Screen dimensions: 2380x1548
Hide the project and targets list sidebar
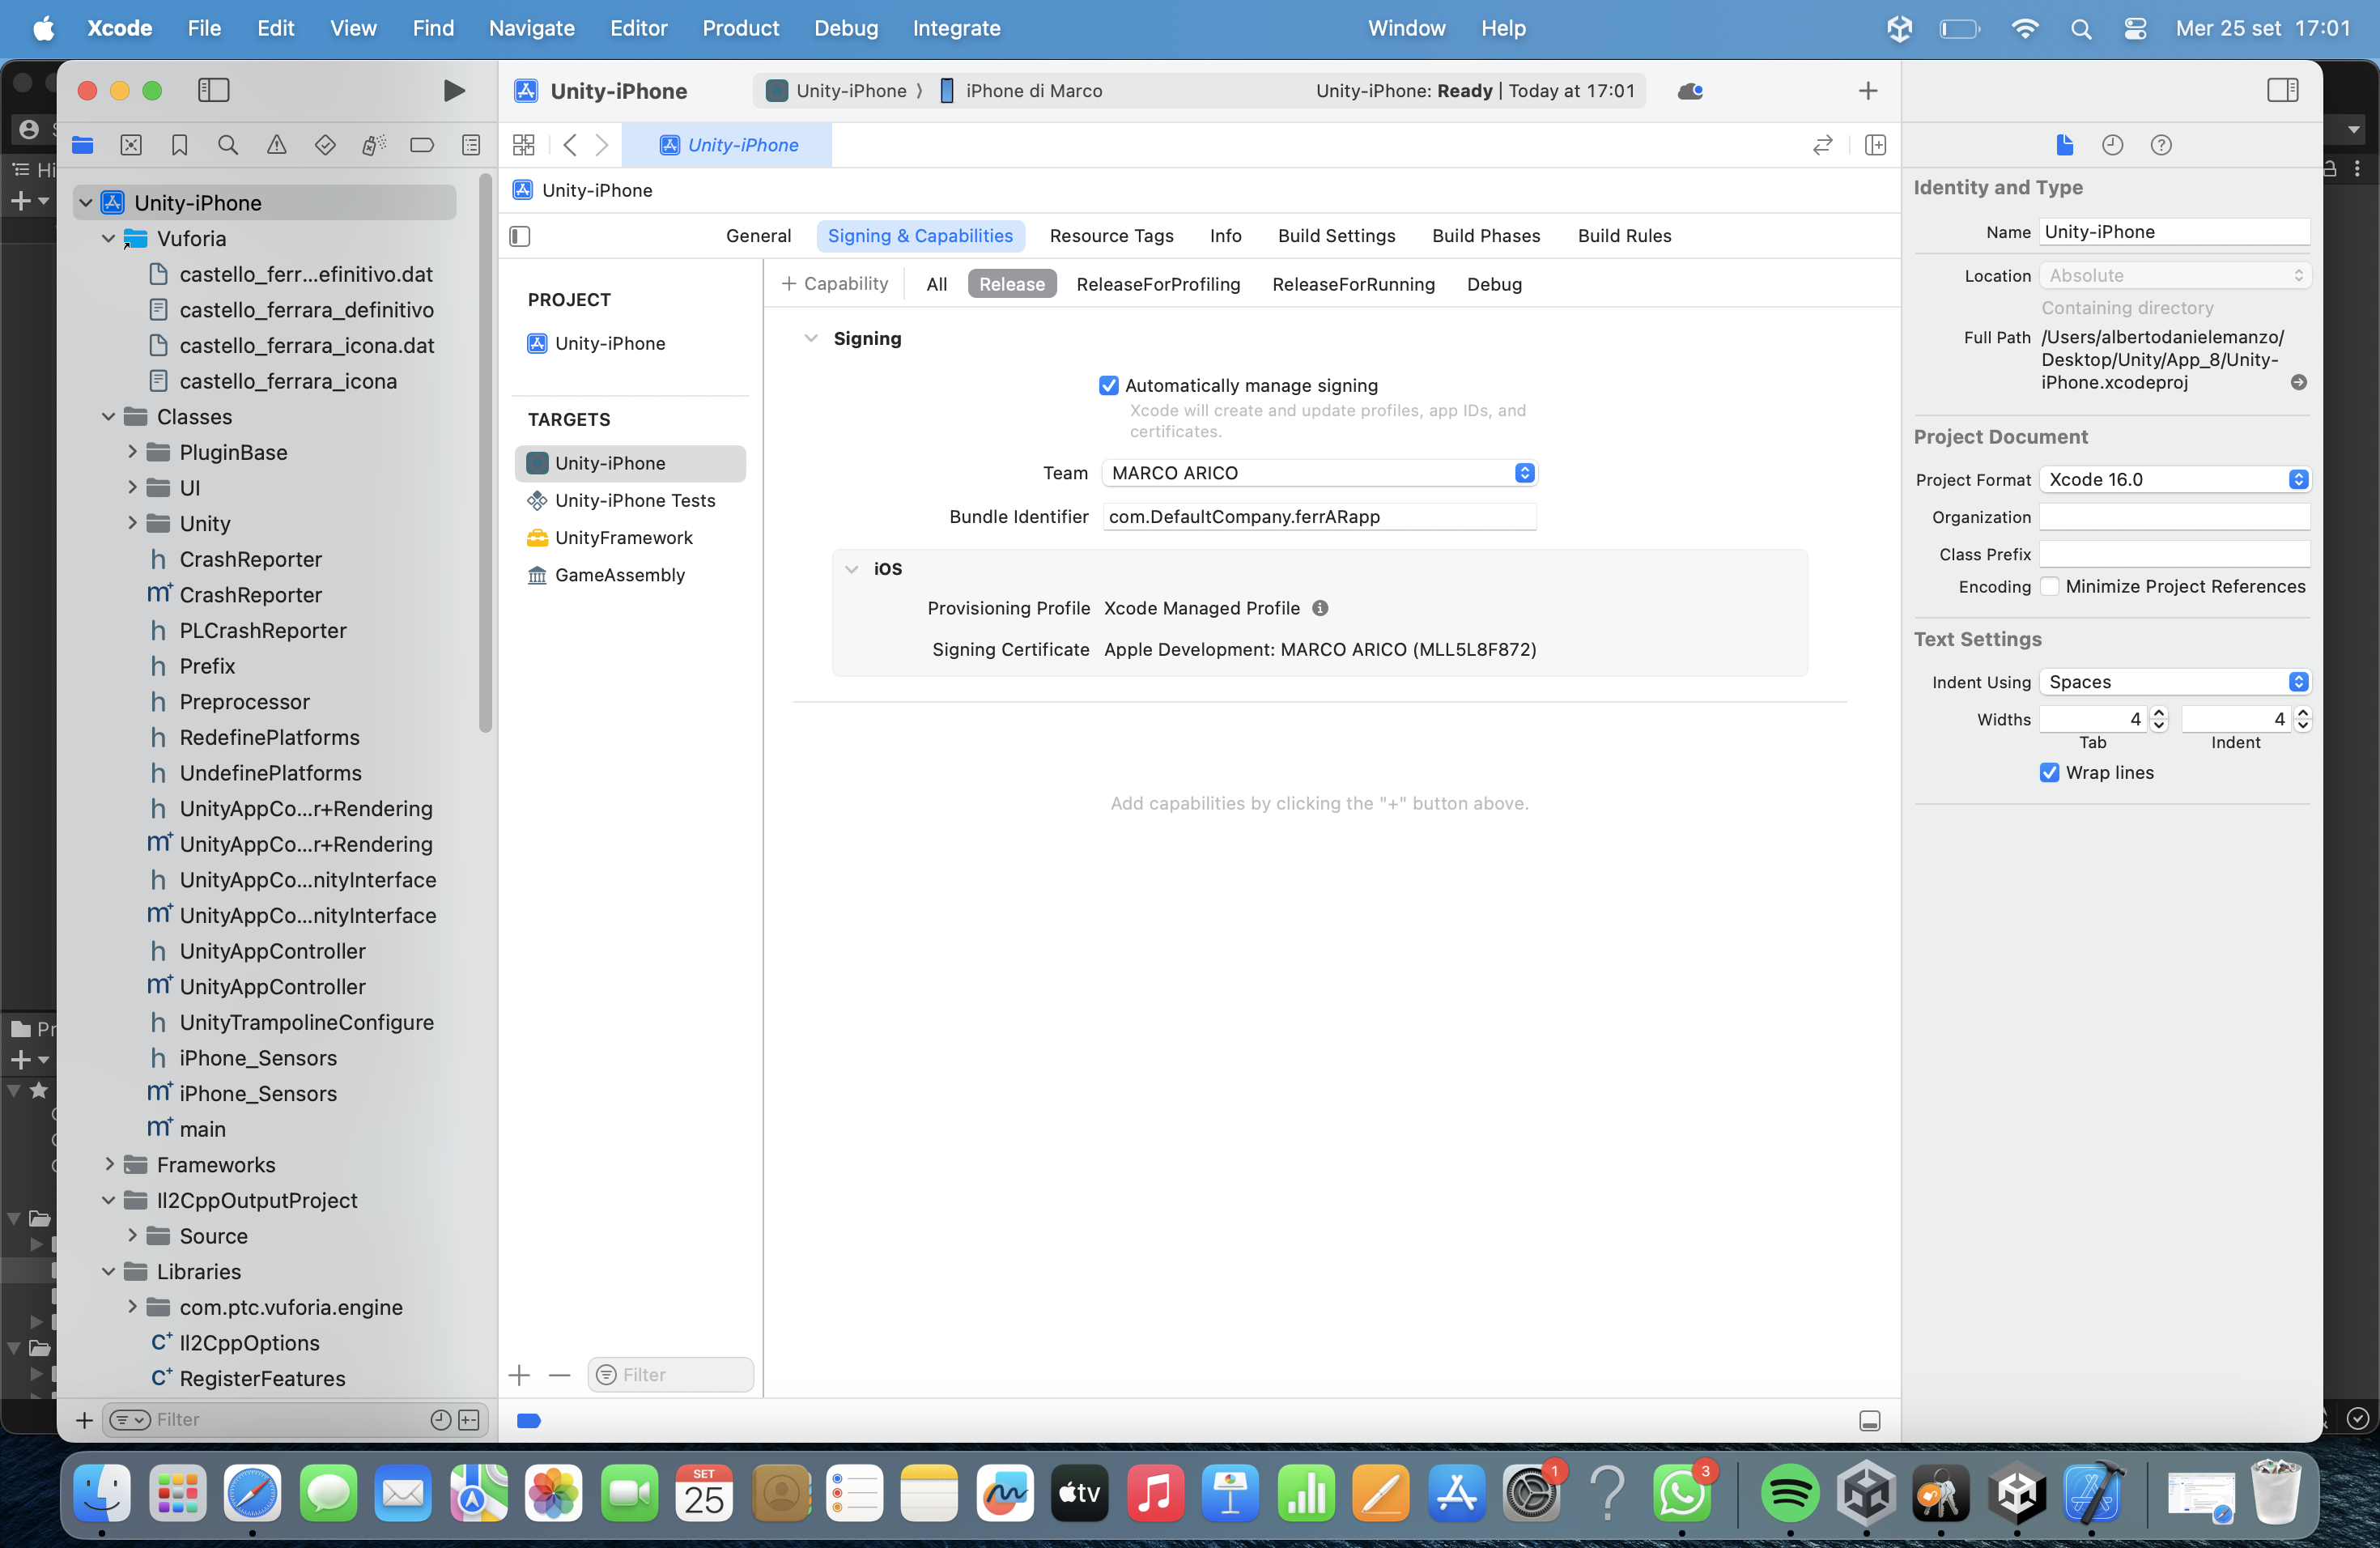520,236
